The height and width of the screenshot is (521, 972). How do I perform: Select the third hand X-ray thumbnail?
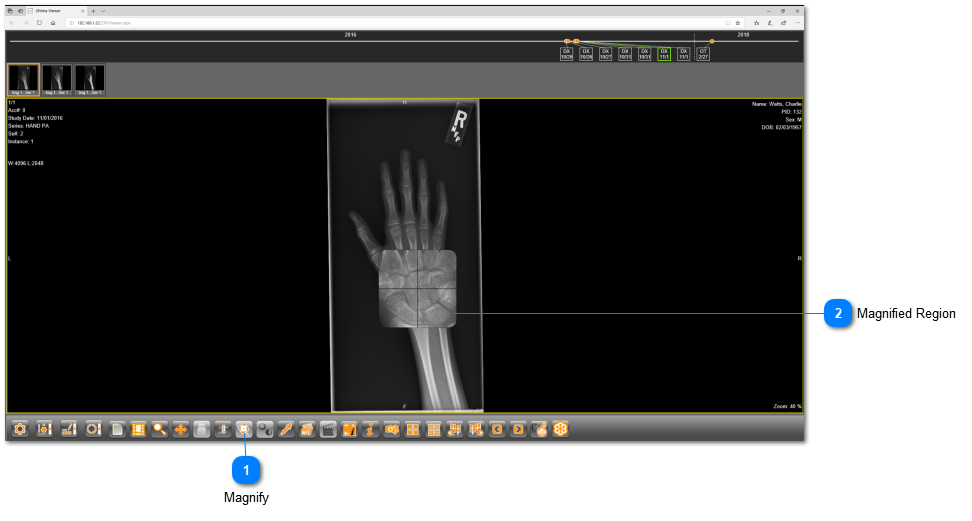[91, 80]
